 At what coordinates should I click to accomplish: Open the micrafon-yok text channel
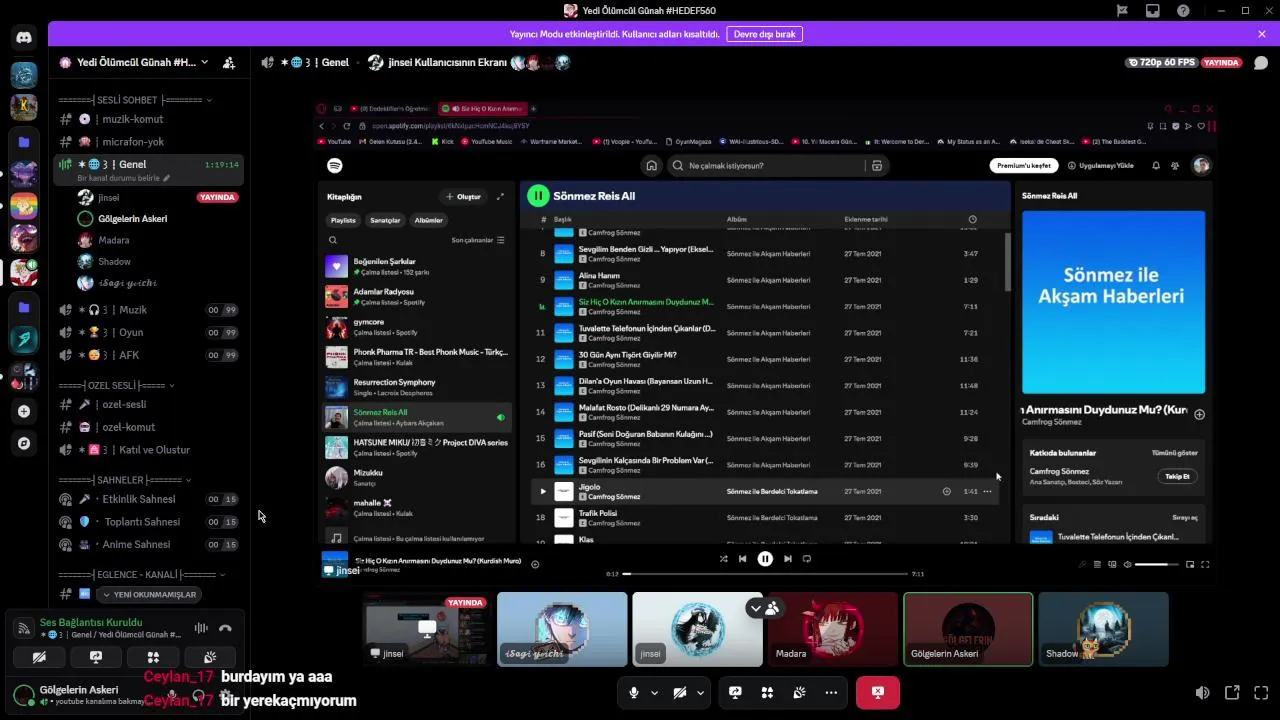click(148, 142)
